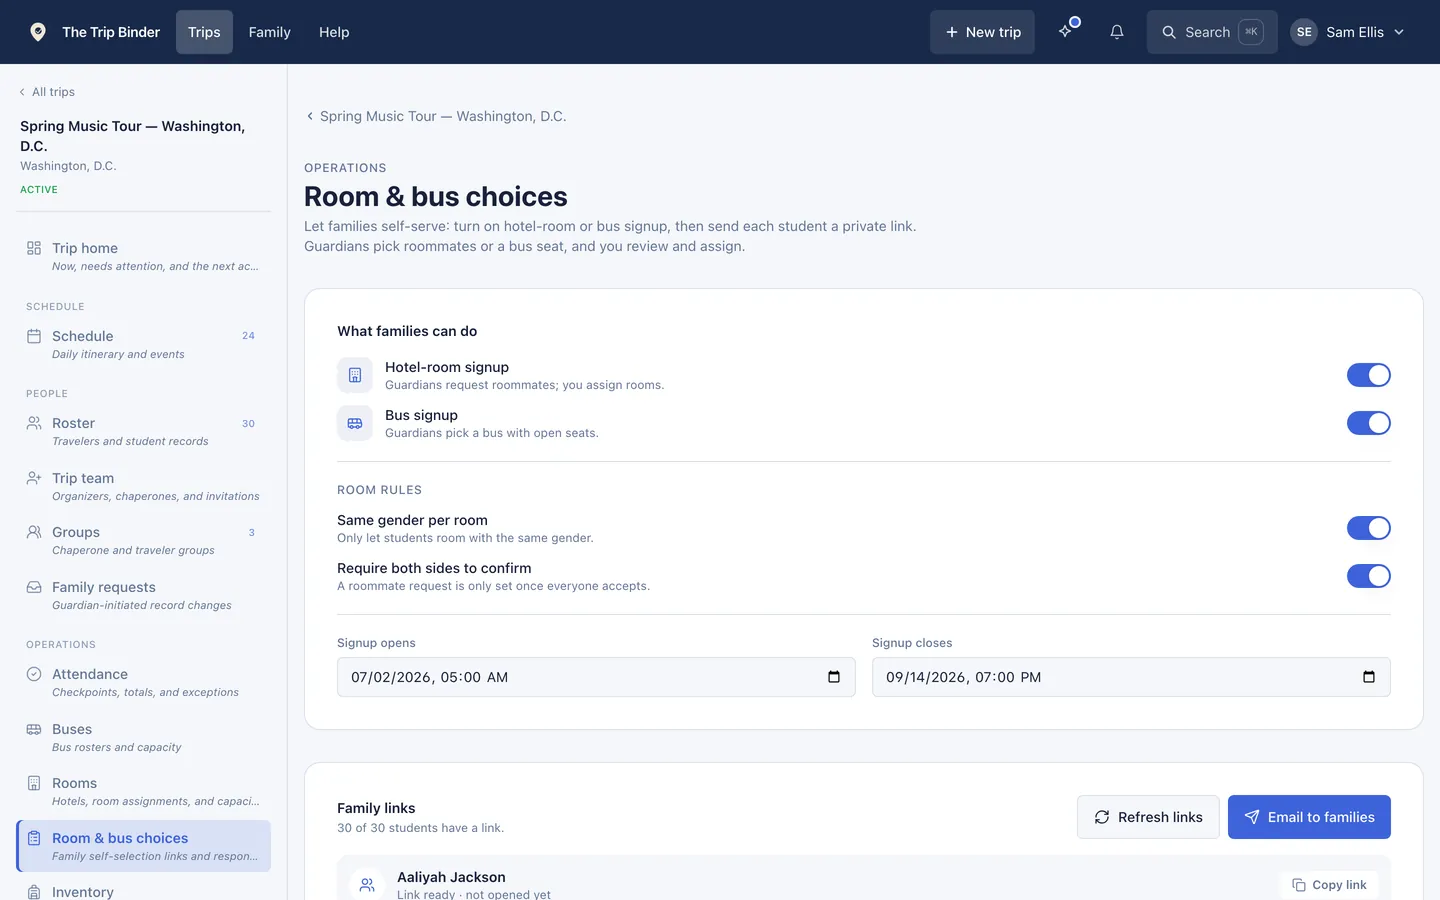Click Refresh links button
1440x900 pixels.
pos(1148,817)
